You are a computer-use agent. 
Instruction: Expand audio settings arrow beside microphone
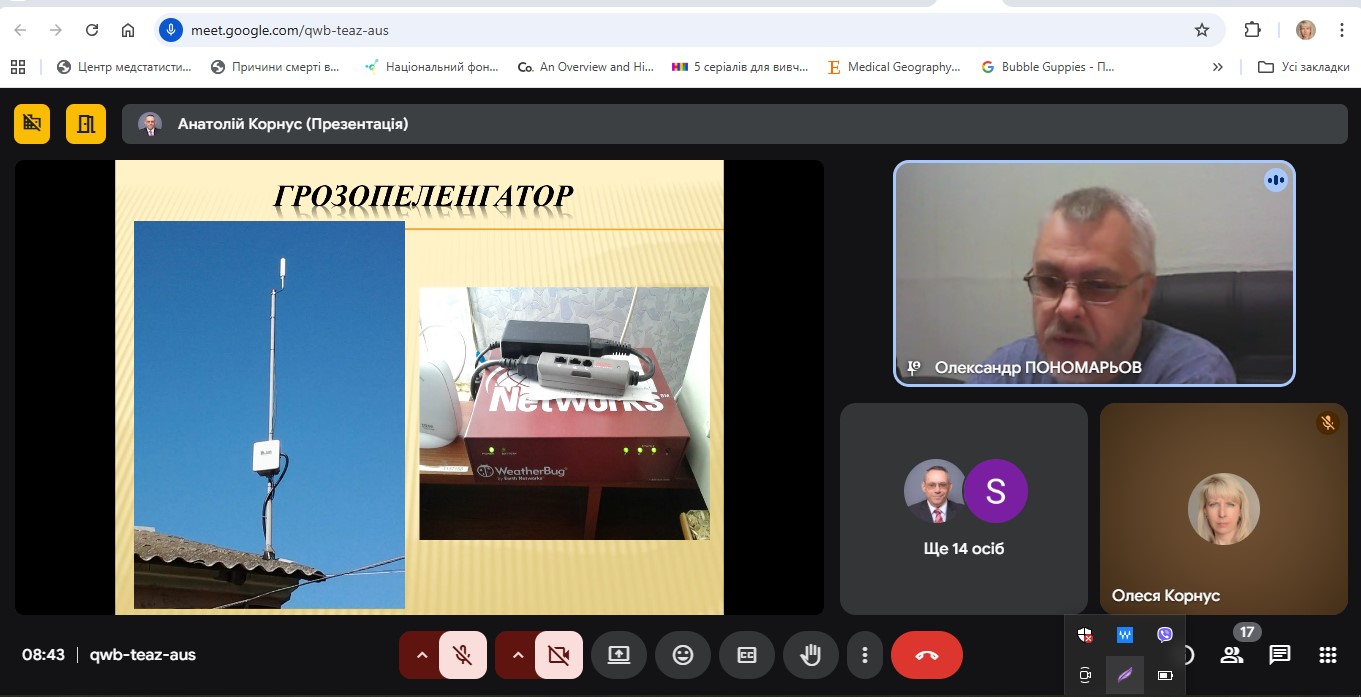(422, 655)
